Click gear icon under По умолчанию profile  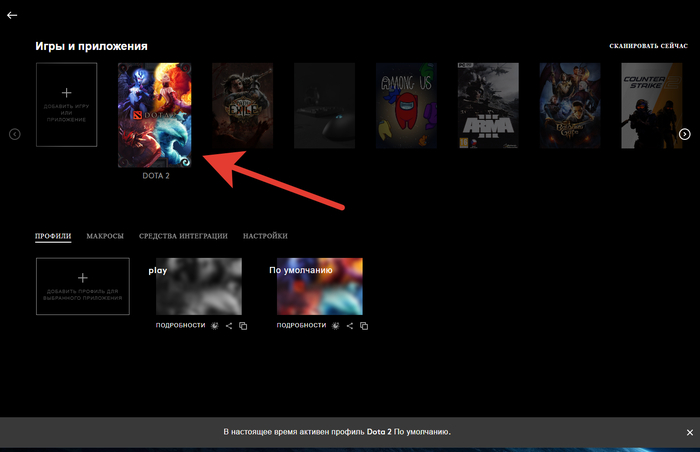coord(336,326)
